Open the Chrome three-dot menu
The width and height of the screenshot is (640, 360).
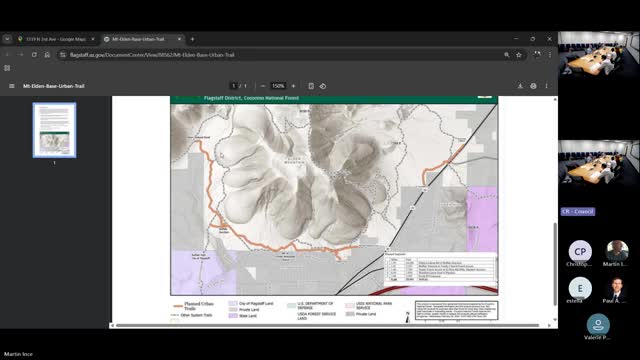point(550,55)
